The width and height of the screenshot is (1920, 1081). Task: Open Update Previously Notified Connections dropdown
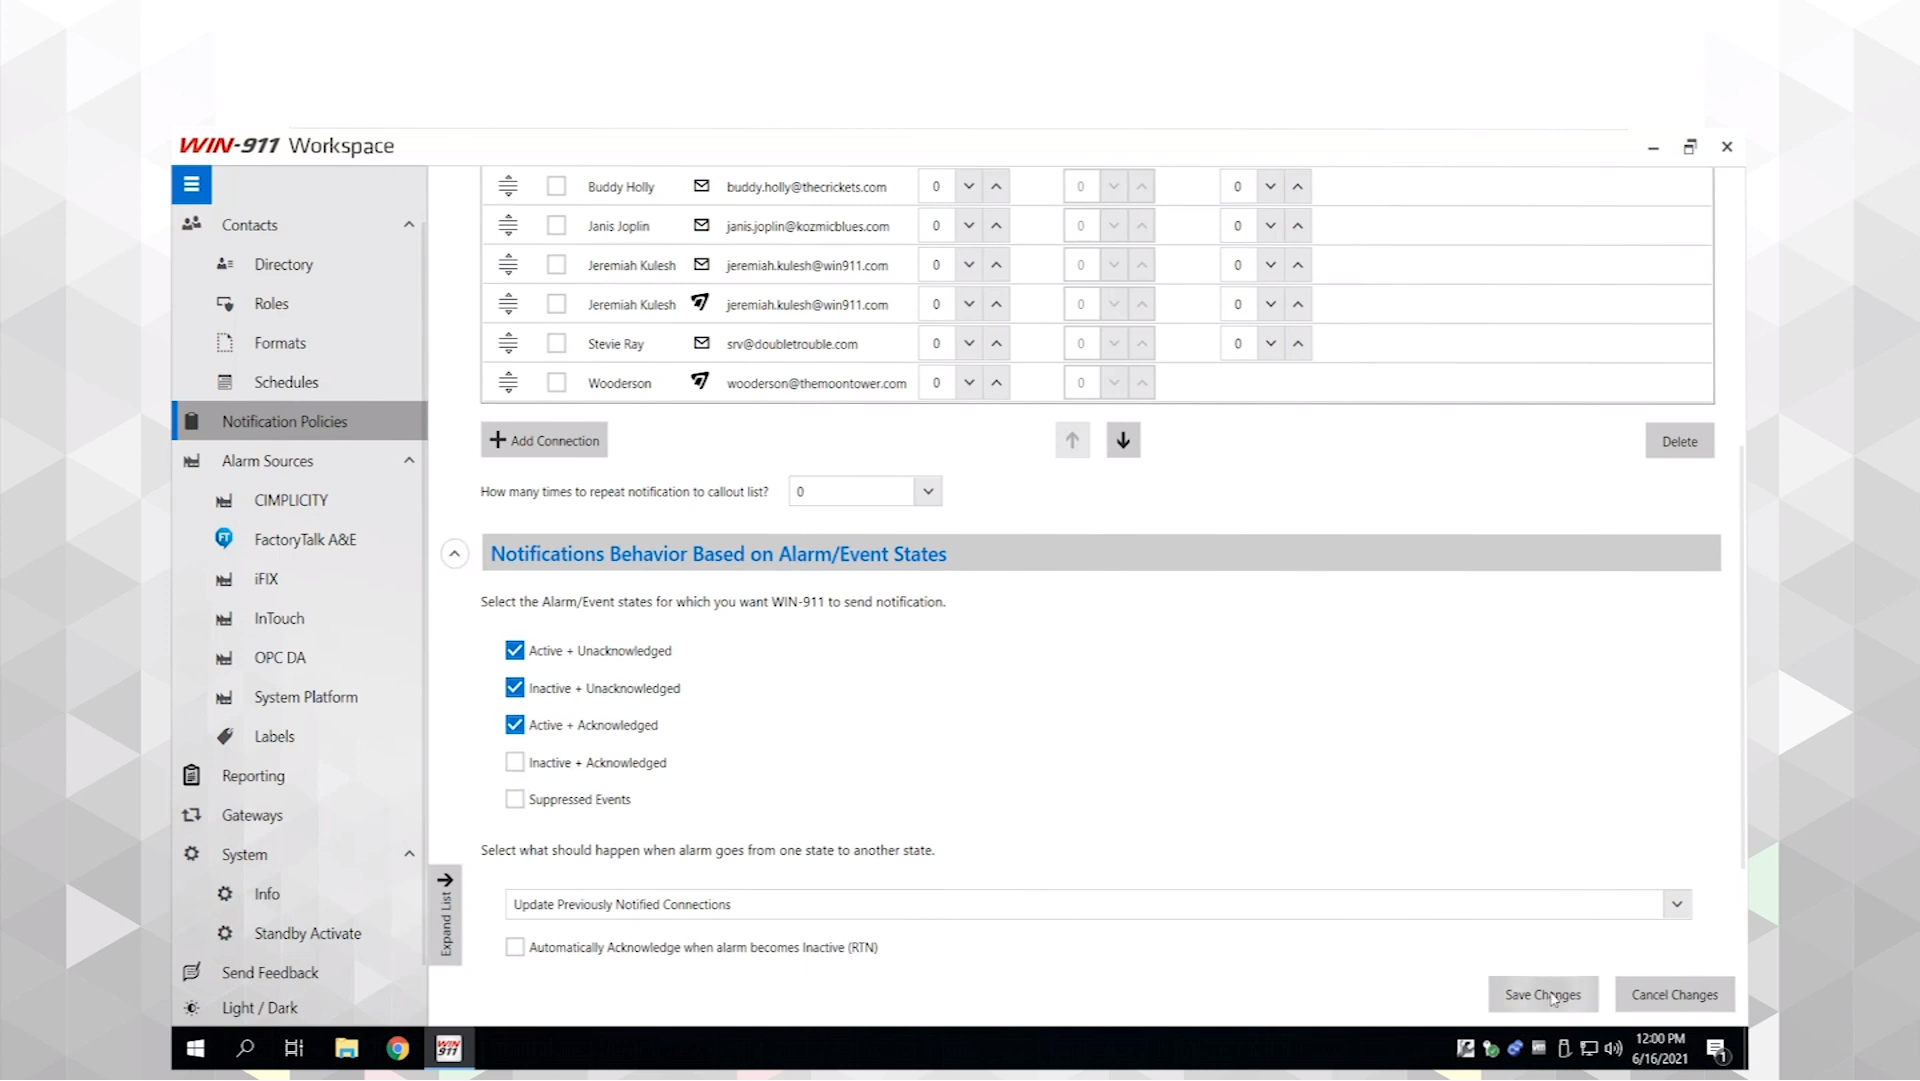point(1676,905)
